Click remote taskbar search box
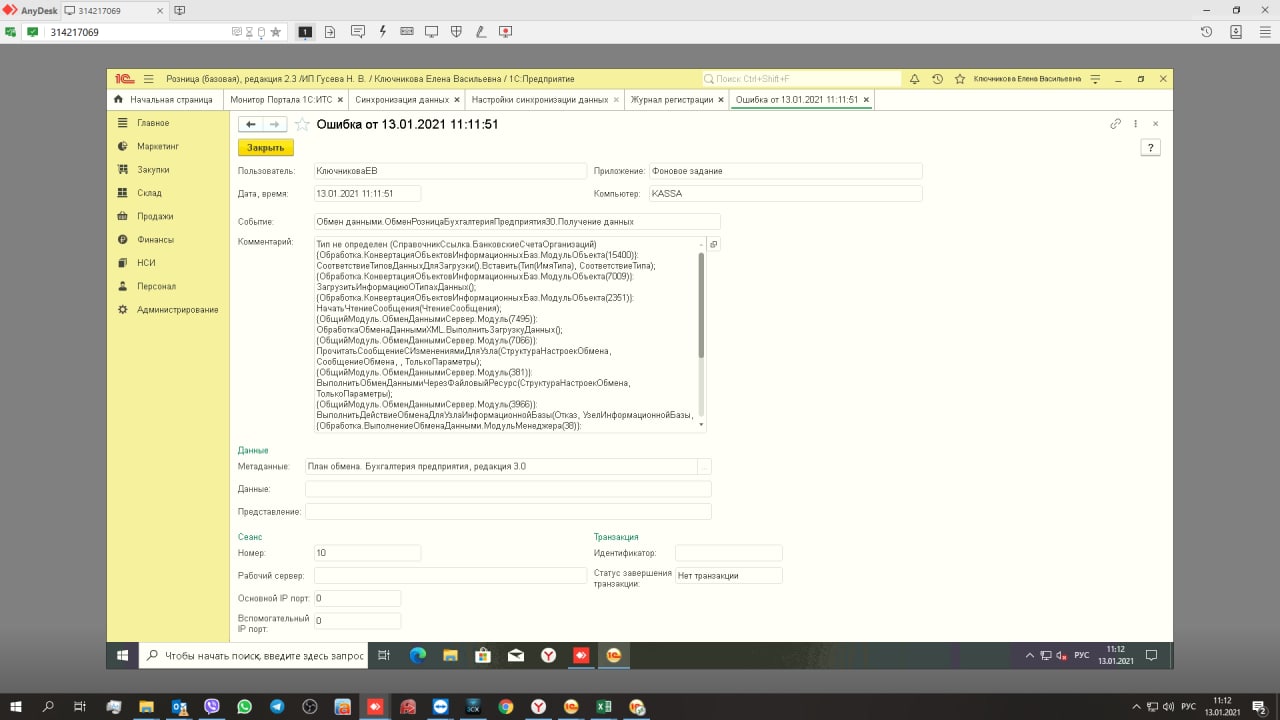1280x720 pixels. [252, 656]
